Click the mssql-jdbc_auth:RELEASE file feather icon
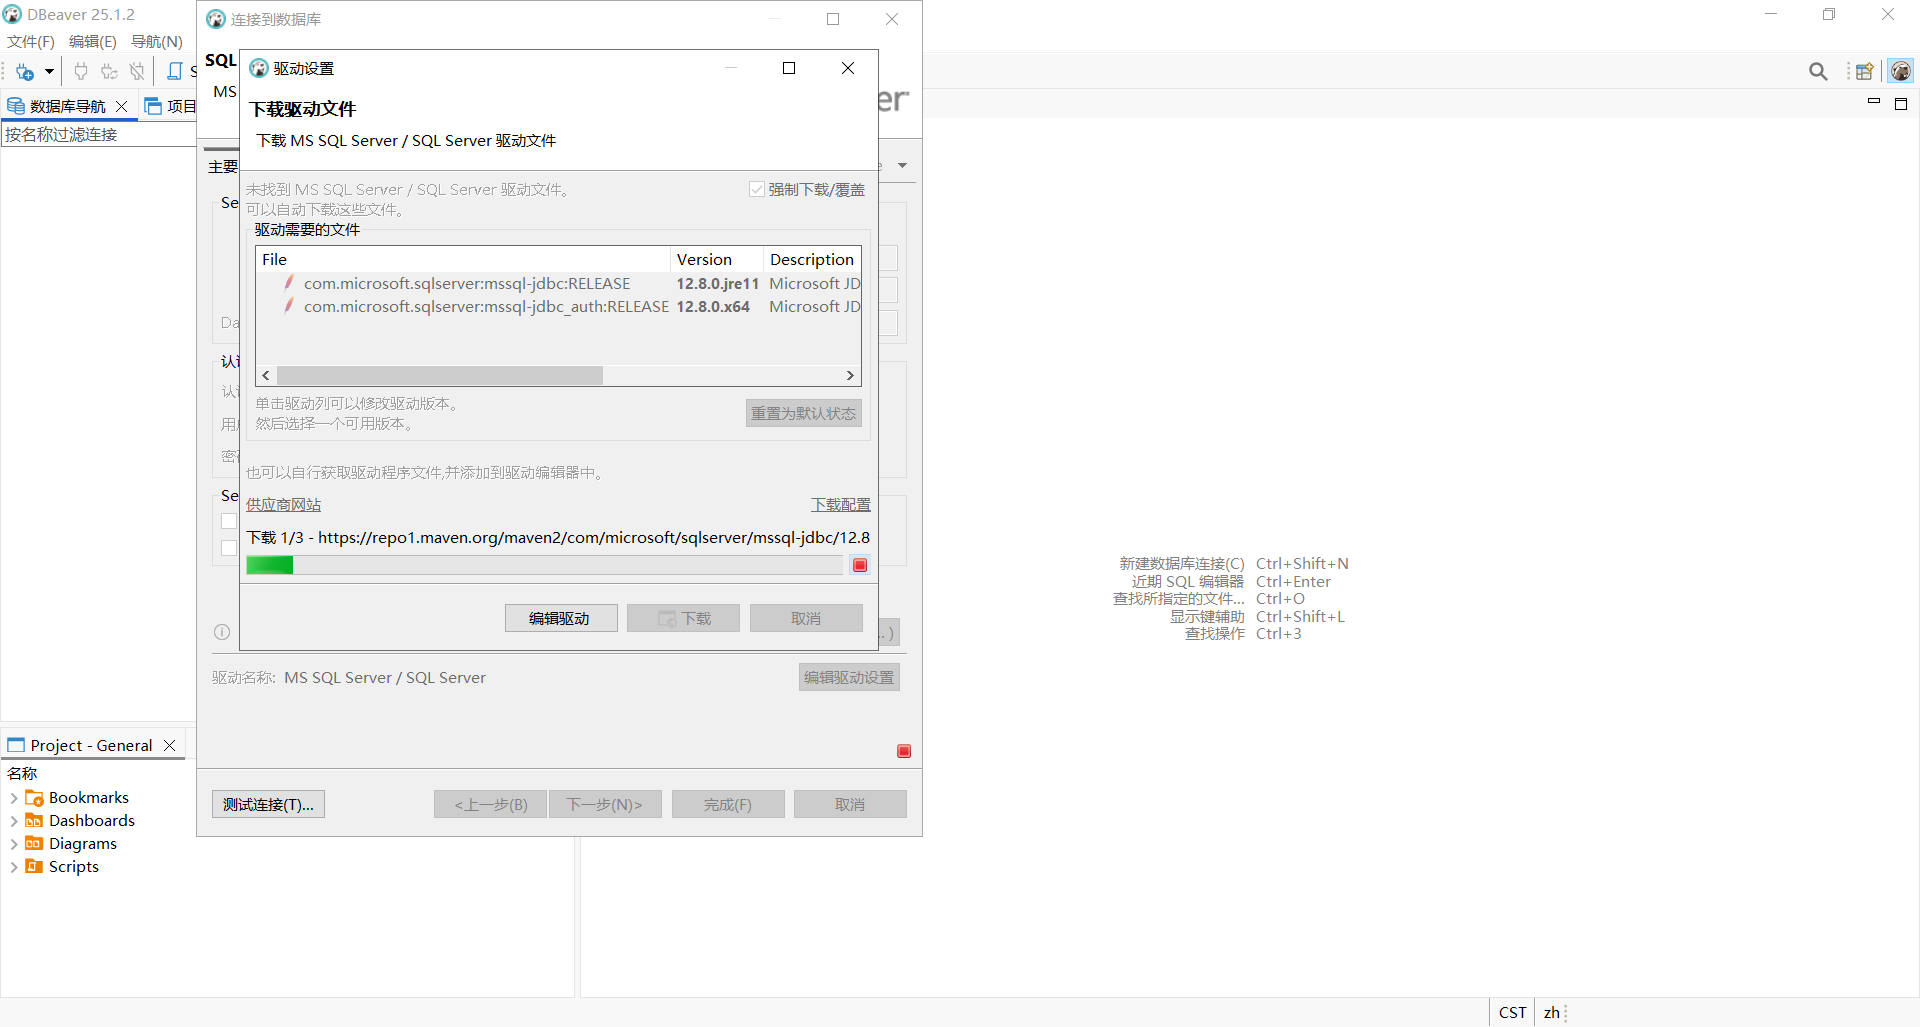This screenshot has width=1920, height=1027. 289,306
